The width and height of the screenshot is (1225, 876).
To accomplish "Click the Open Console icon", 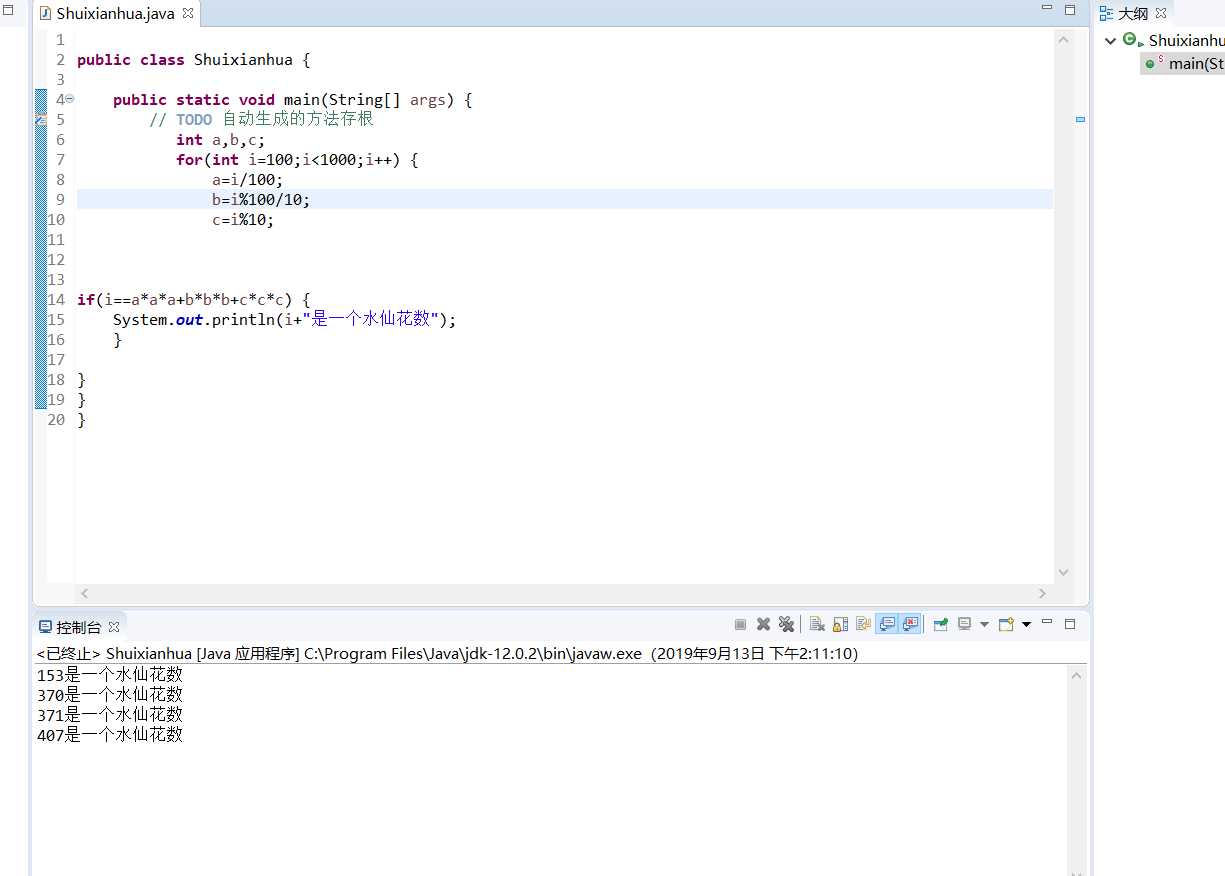I will pyautogui.click(x=1006, y=624).
